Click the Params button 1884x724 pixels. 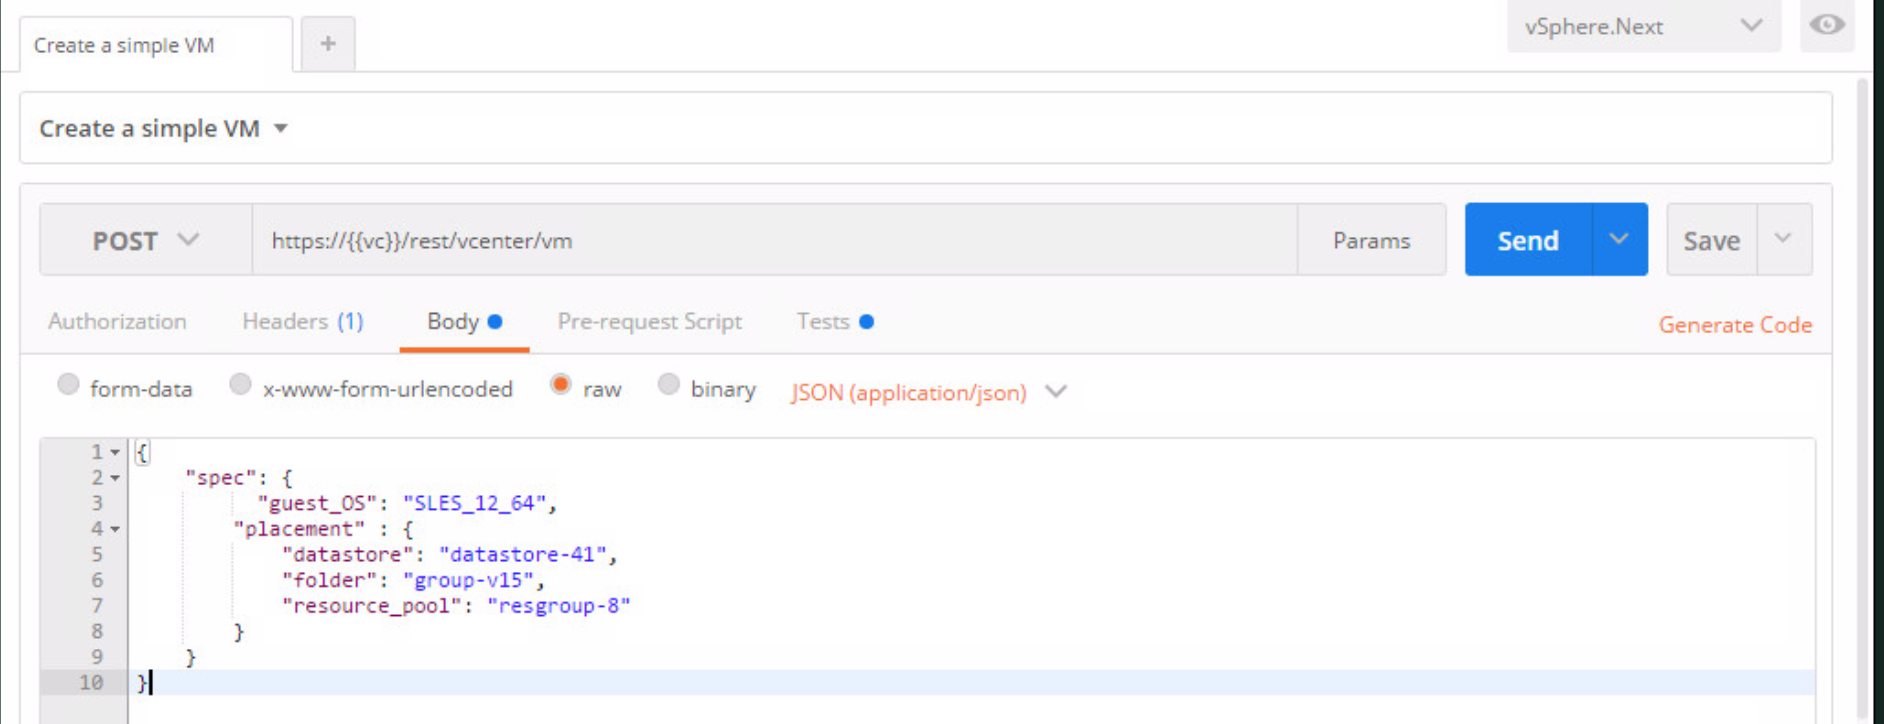1371,240
